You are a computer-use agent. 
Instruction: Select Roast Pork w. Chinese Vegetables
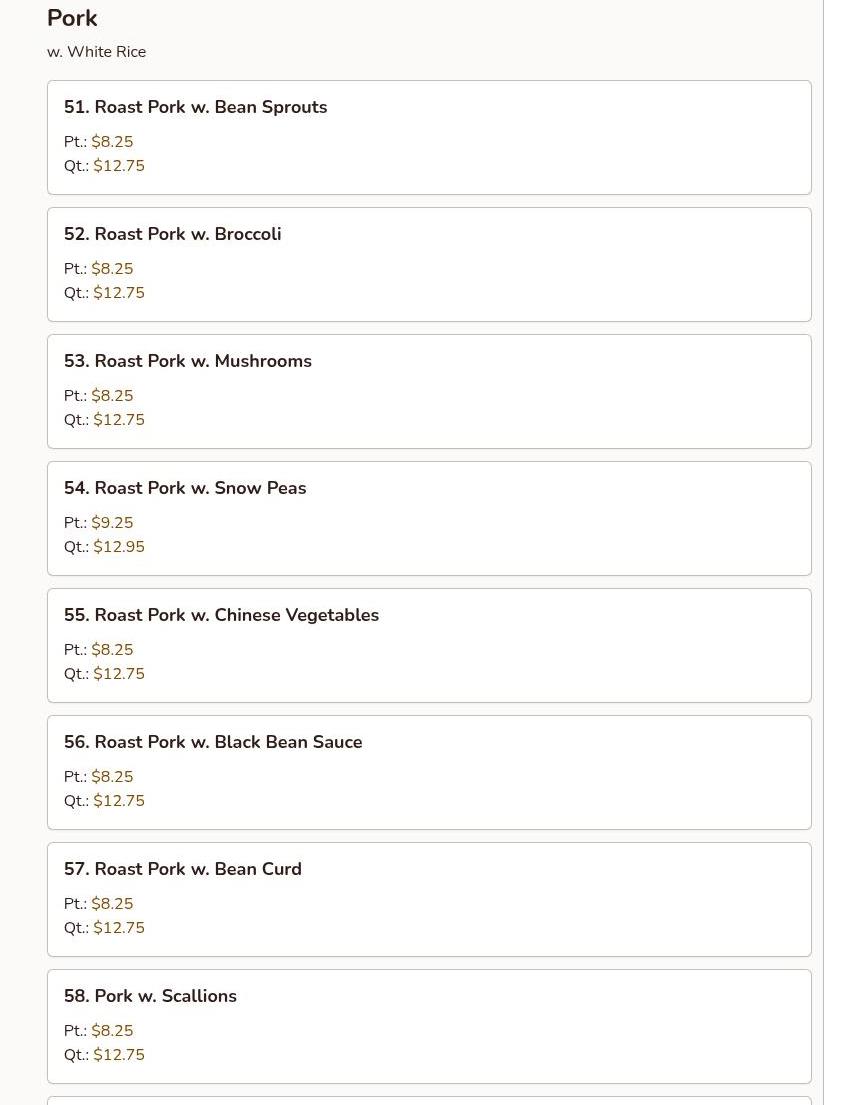(x=221, y=615)
